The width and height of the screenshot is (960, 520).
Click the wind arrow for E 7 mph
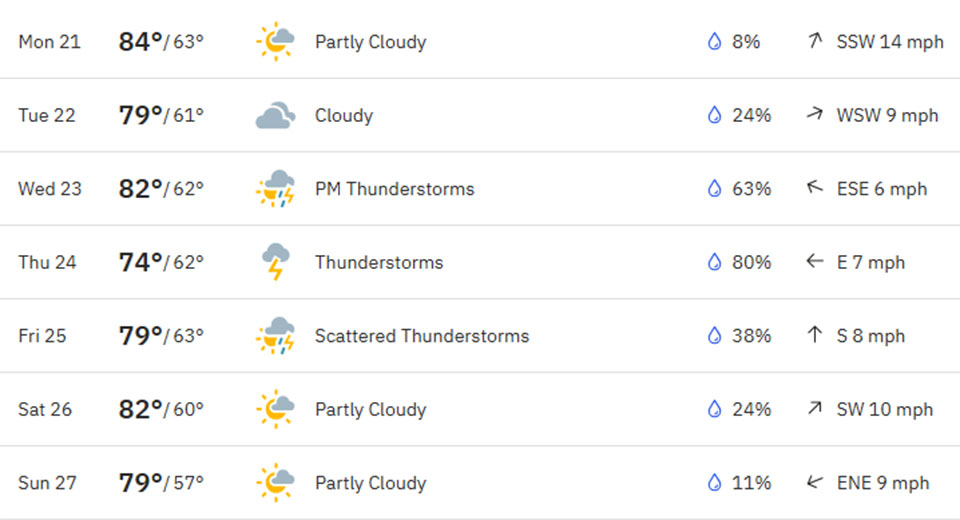(815, 262)
